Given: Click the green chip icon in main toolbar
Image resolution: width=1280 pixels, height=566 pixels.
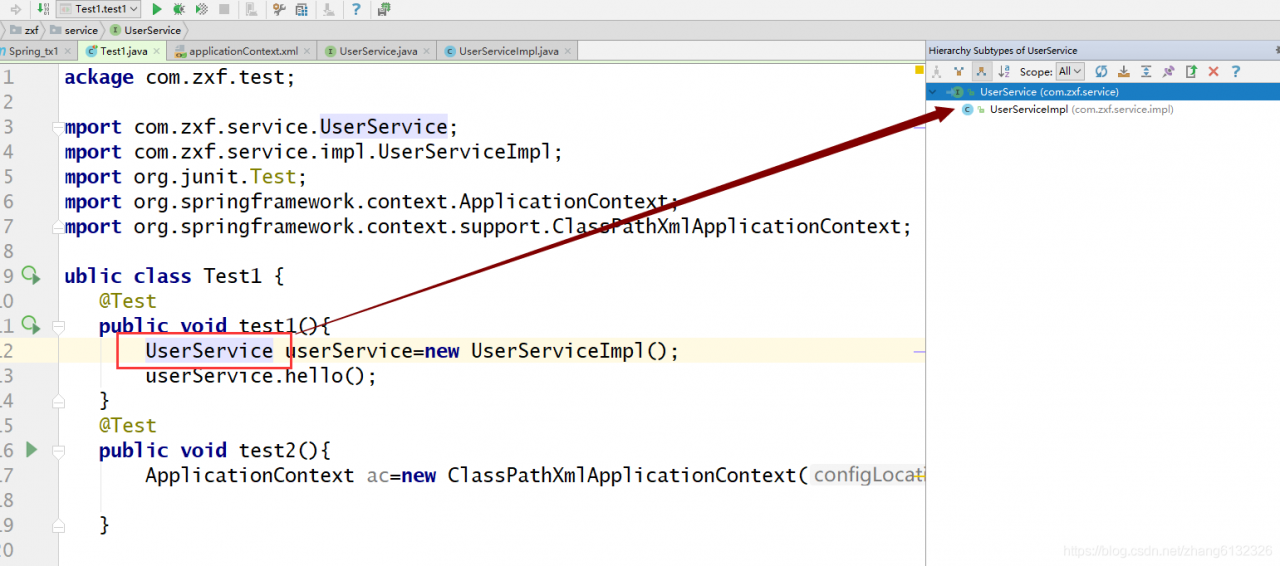Looking at the screenshot, I should (x=385, y=9).
